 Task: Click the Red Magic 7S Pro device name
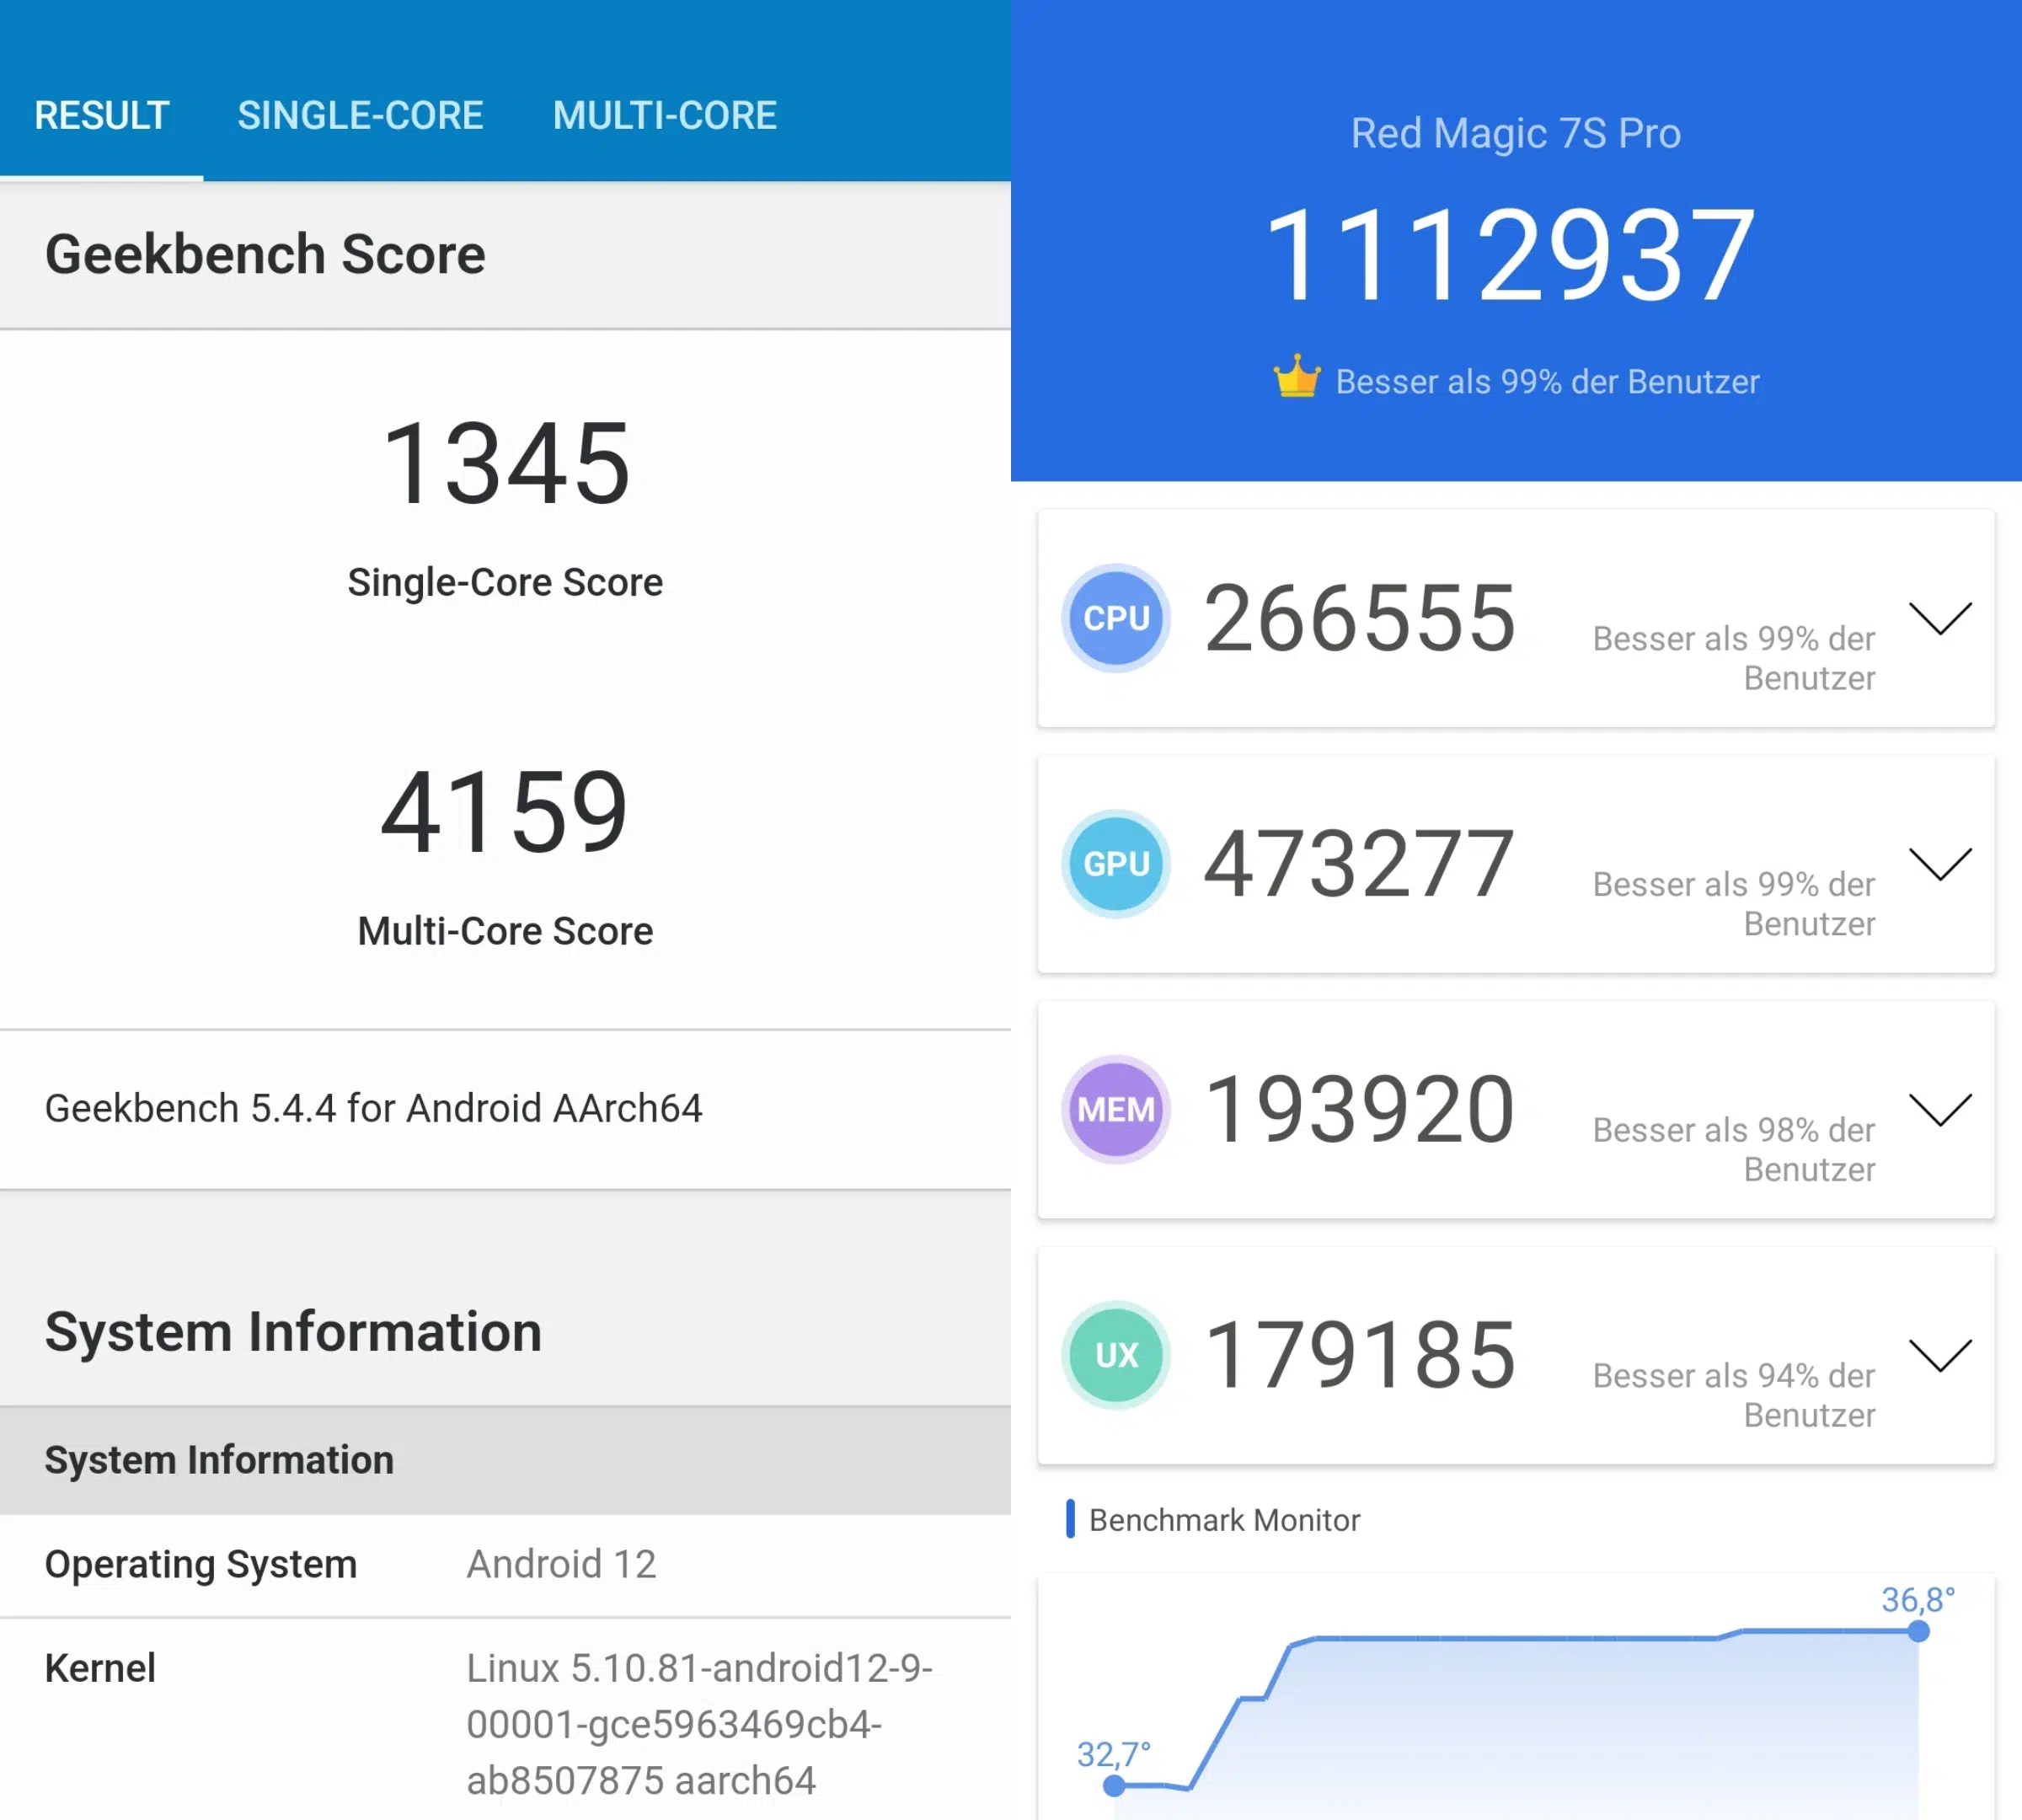coord(1516,133)
